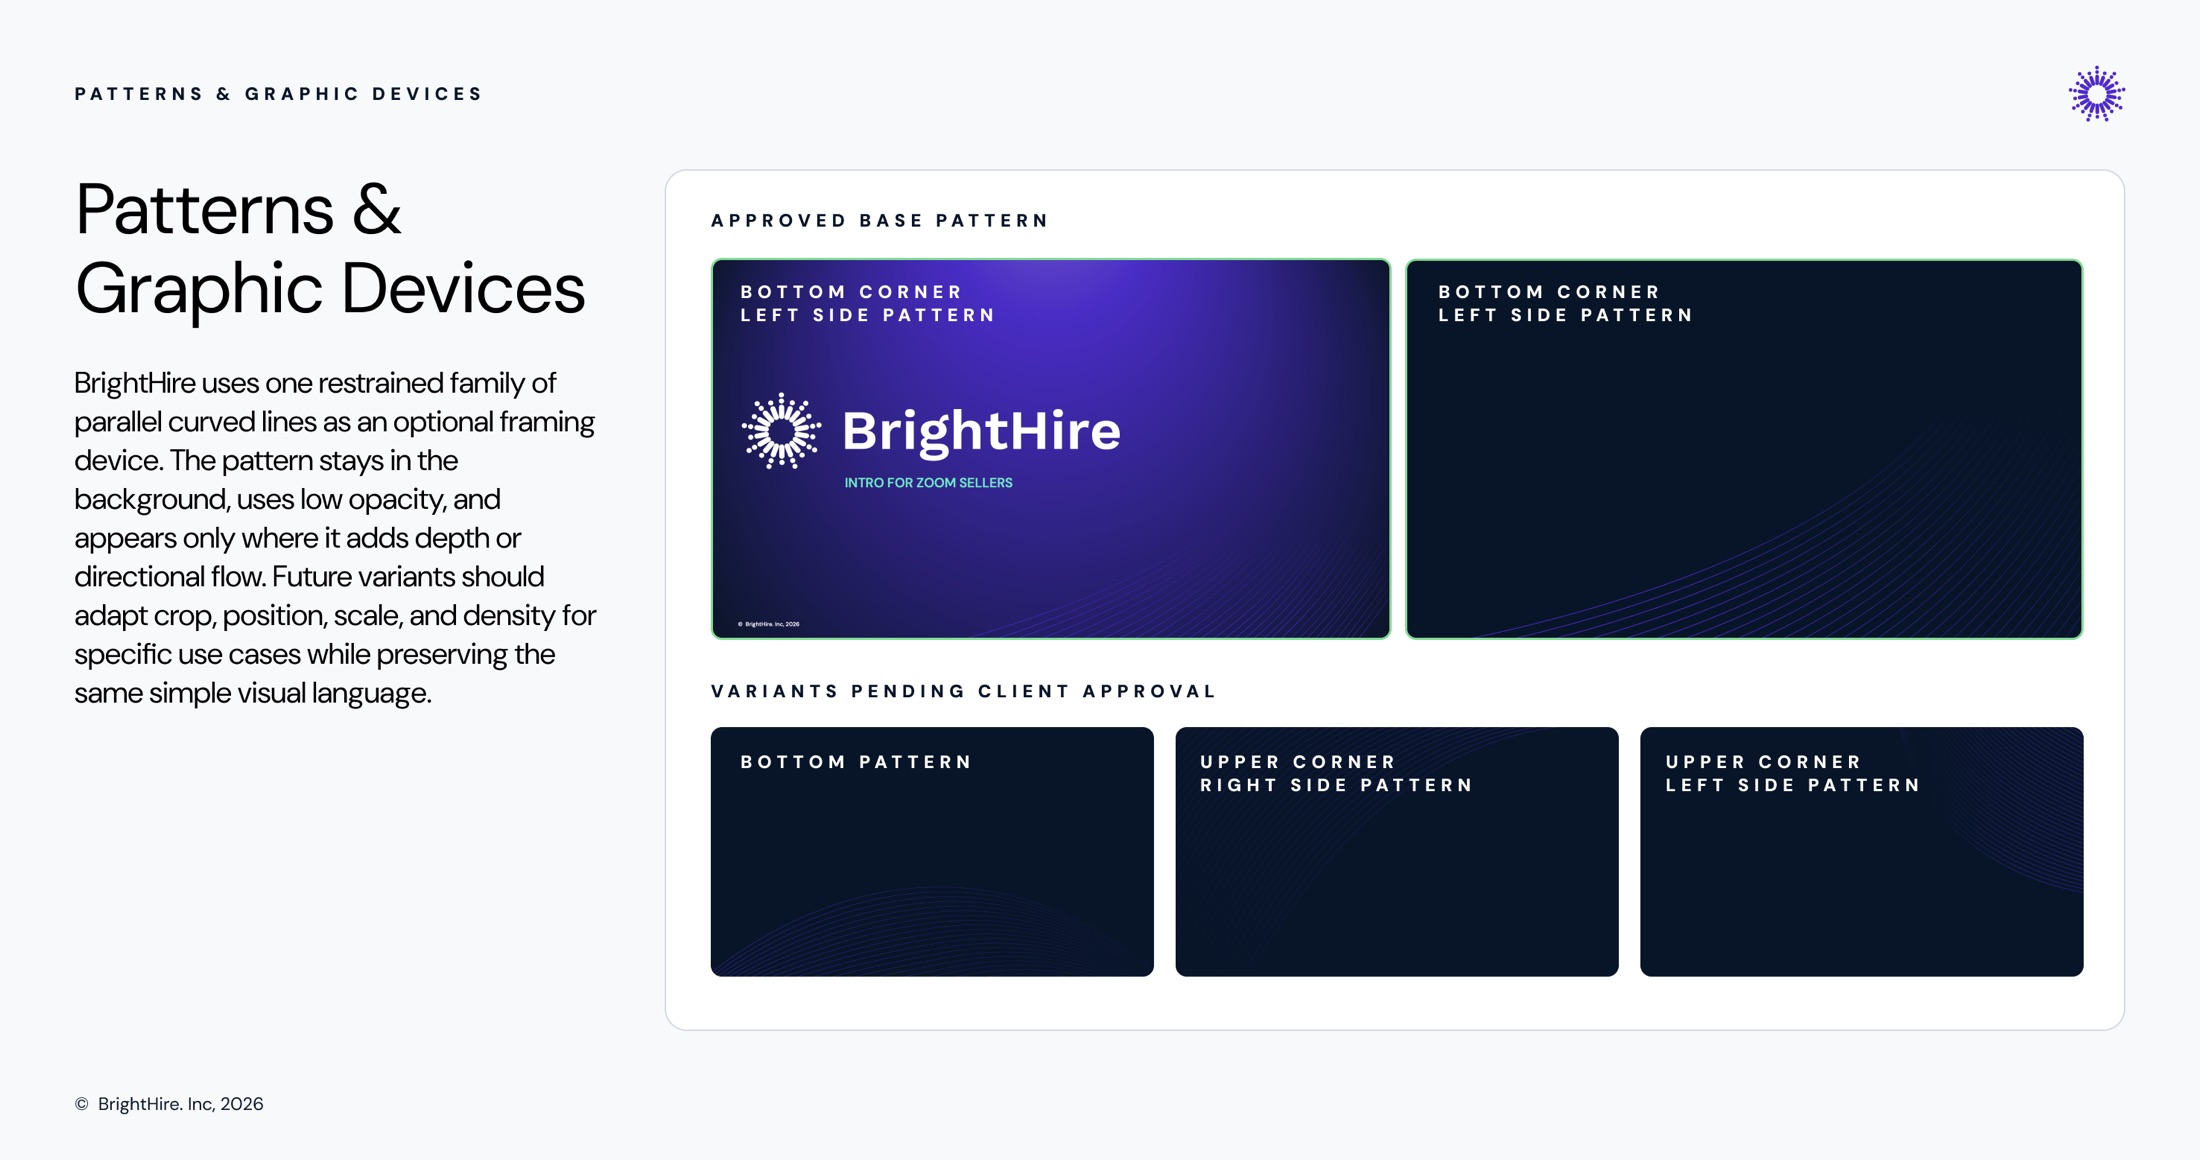Click the 'Variants Pending Client Approval' heading
This screenshot has width=2200, height=1160.
964,691
